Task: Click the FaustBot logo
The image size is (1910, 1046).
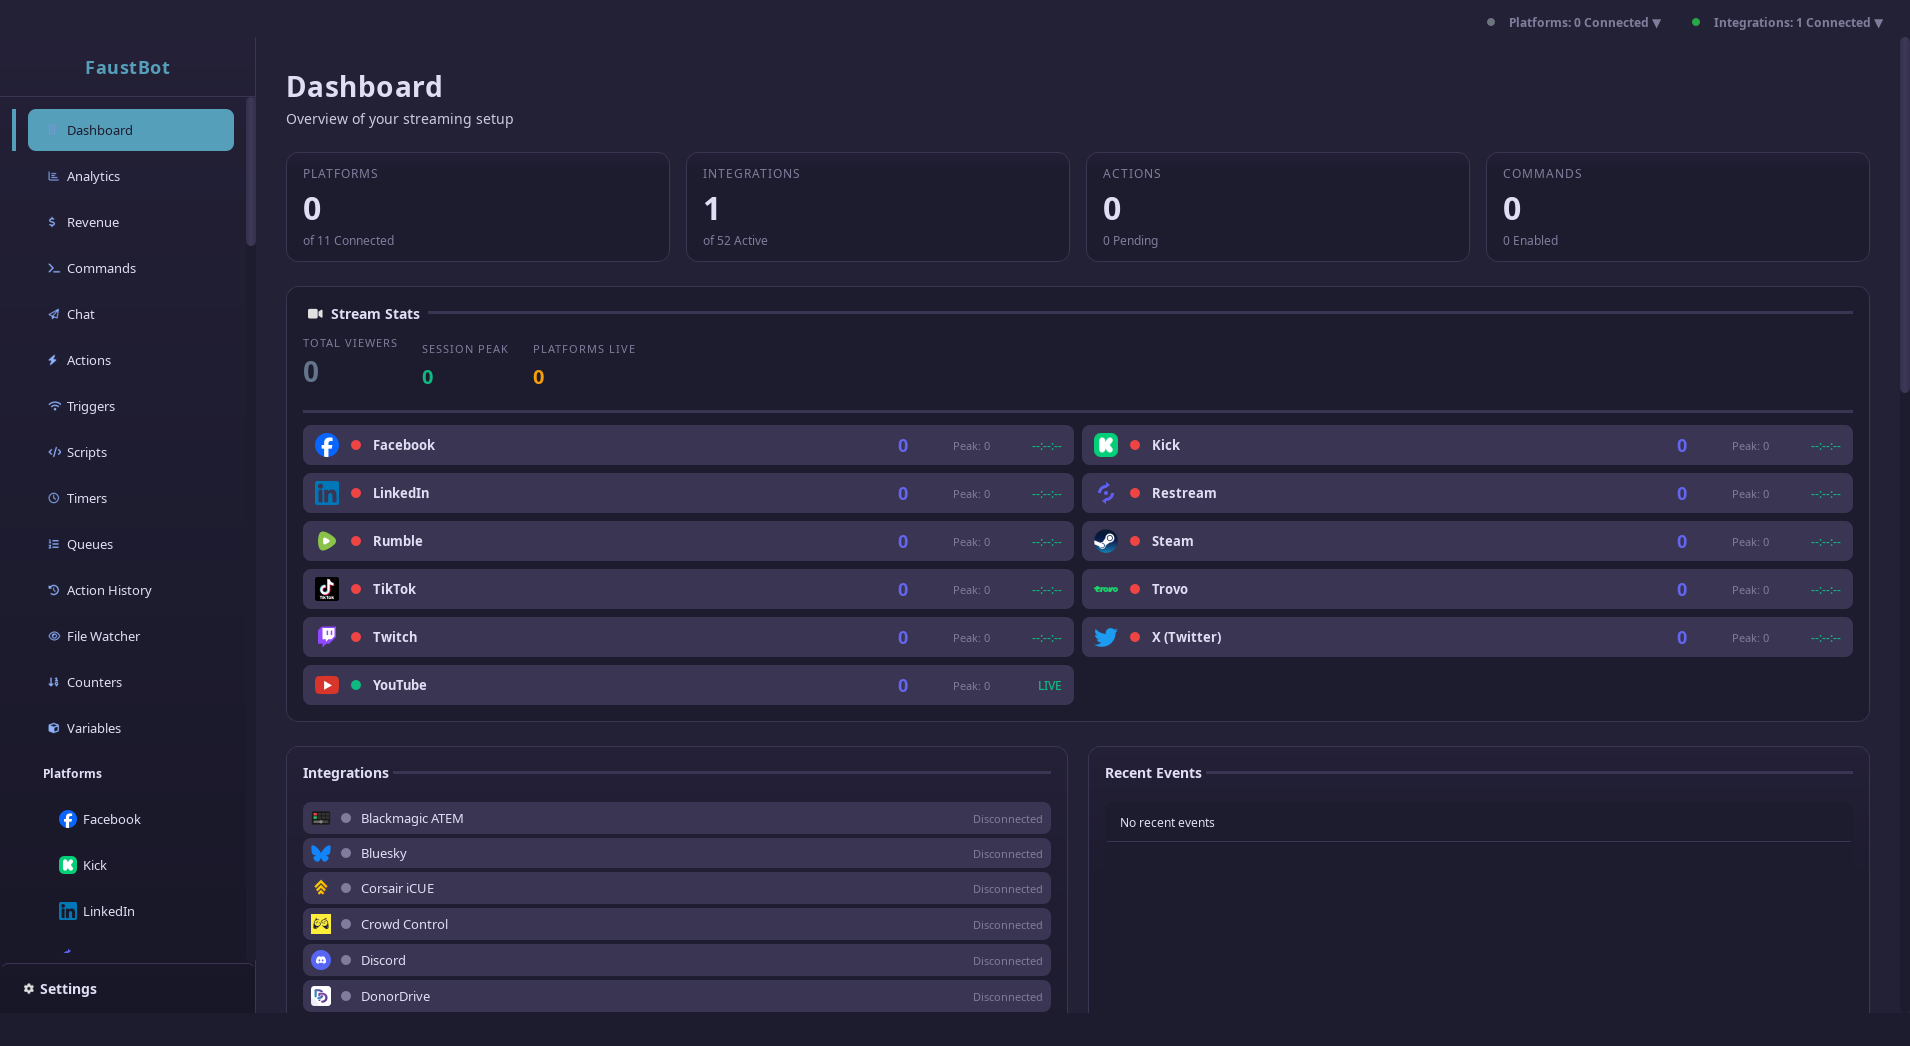Action: 127,67
